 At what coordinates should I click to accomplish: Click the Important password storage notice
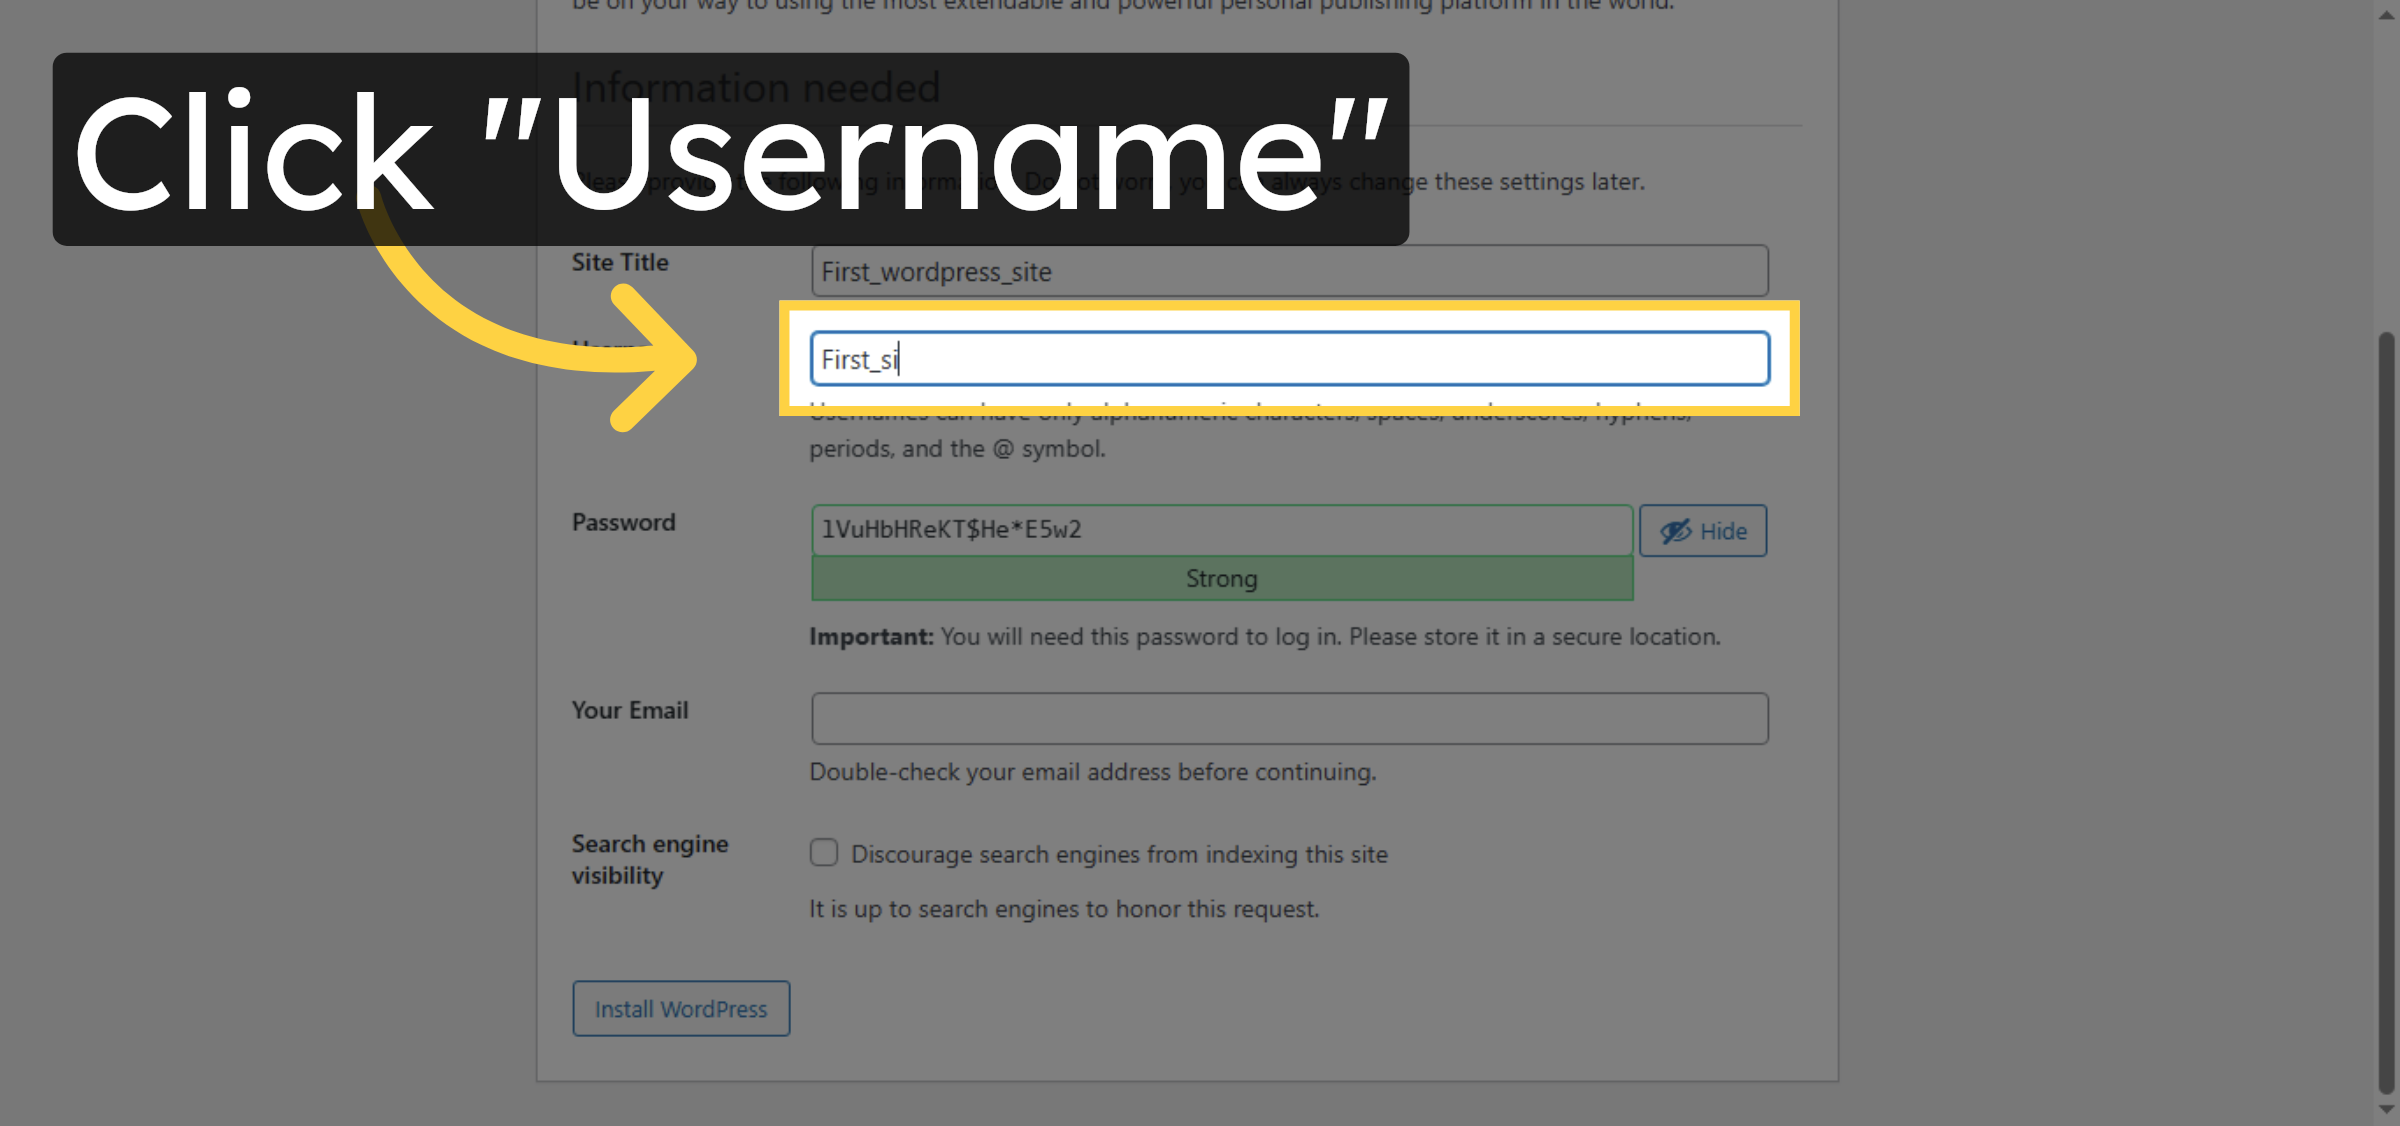click(x=1263, y=636)
